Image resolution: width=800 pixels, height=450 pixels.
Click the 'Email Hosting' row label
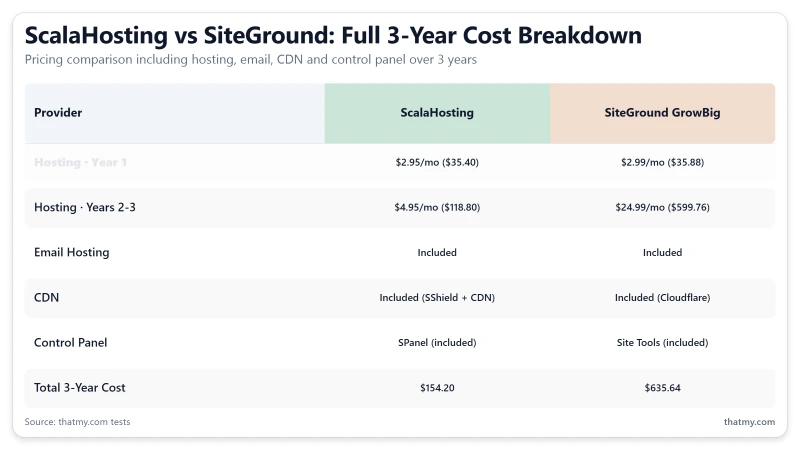point(71,253)
